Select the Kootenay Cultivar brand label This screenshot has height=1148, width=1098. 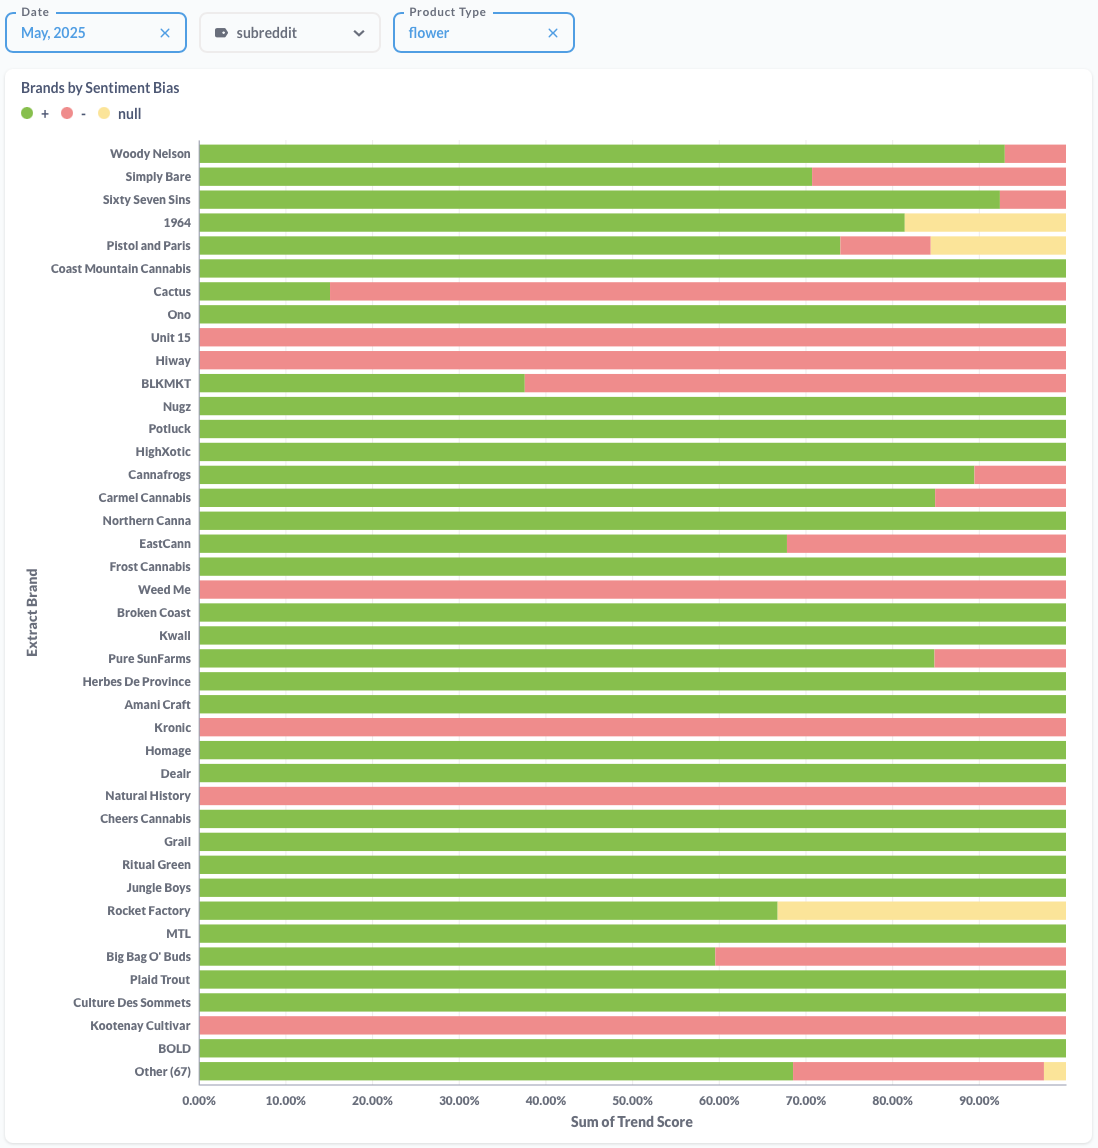tap(141, 1025)
